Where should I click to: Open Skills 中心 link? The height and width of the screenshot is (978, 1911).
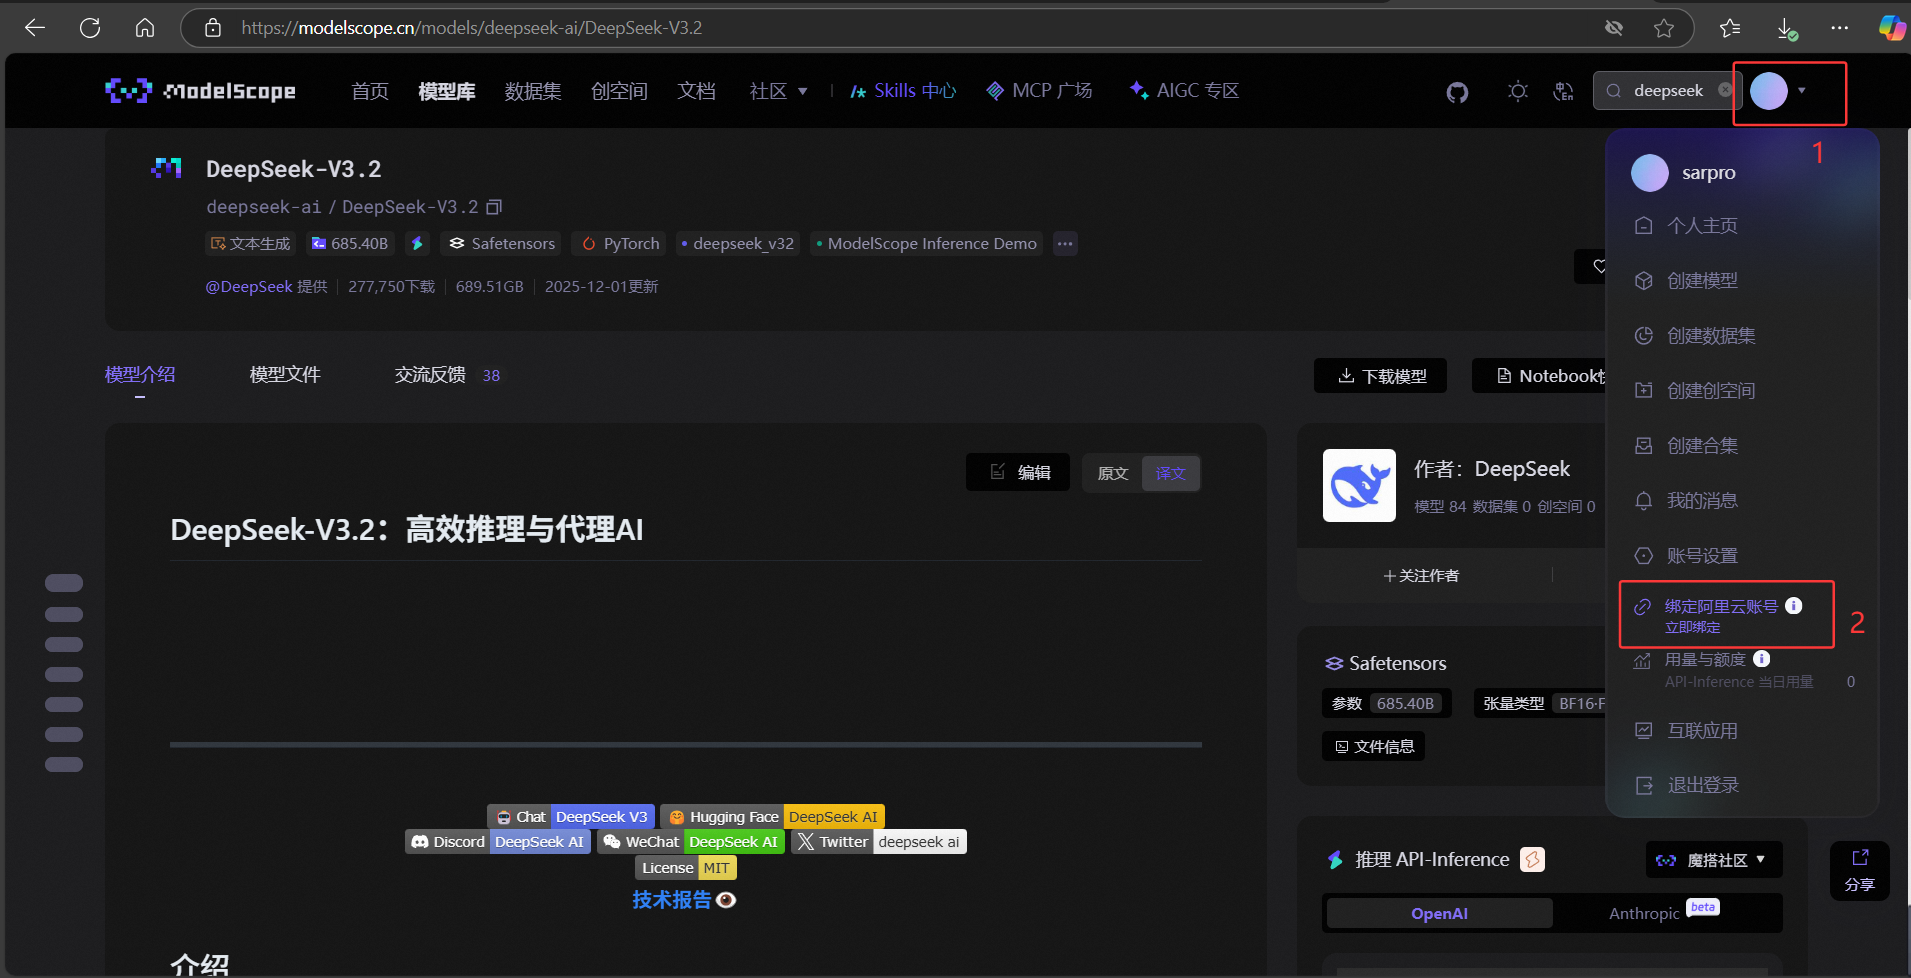(903, 91)
